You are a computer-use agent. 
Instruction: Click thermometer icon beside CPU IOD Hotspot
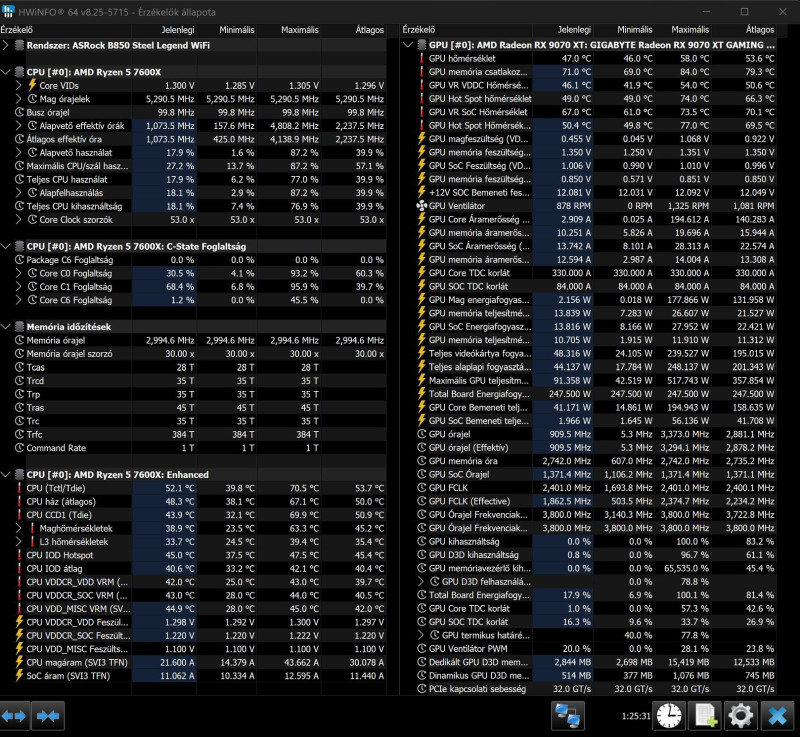coord(19,555)
